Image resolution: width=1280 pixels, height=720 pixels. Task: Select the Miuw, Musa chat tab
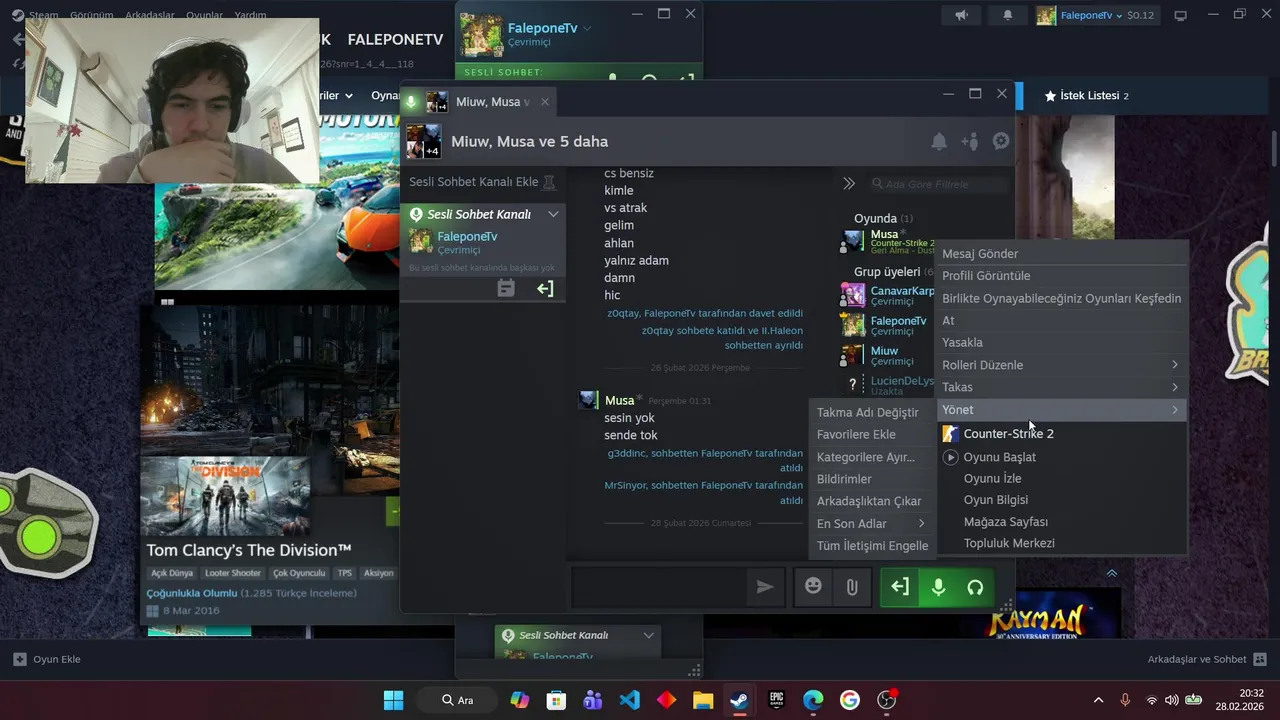coord(478,102)
